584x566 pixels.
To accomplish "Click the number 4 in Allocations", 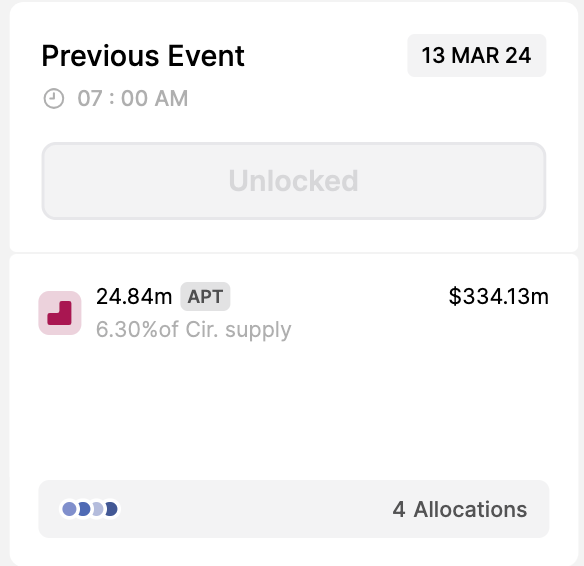I will pyautogui.click(x=399, y=509).
